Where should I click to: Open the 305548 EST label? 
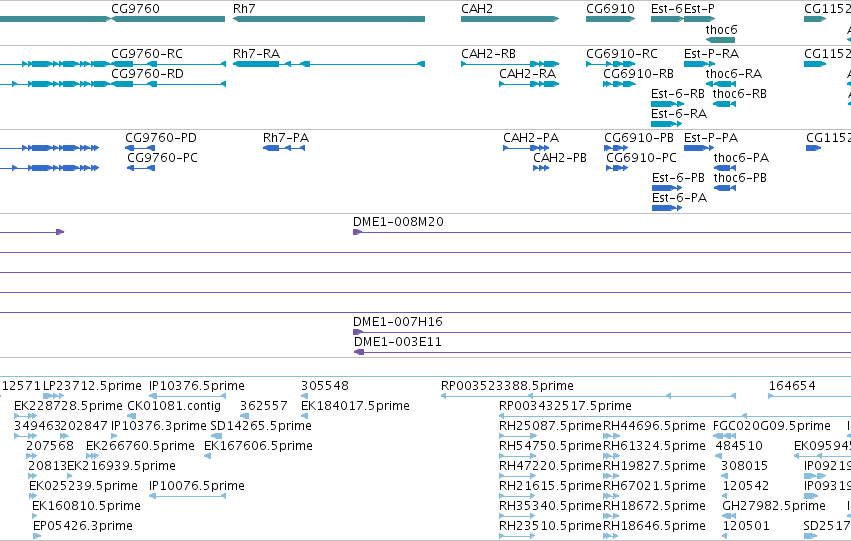[x=325, y=386]
